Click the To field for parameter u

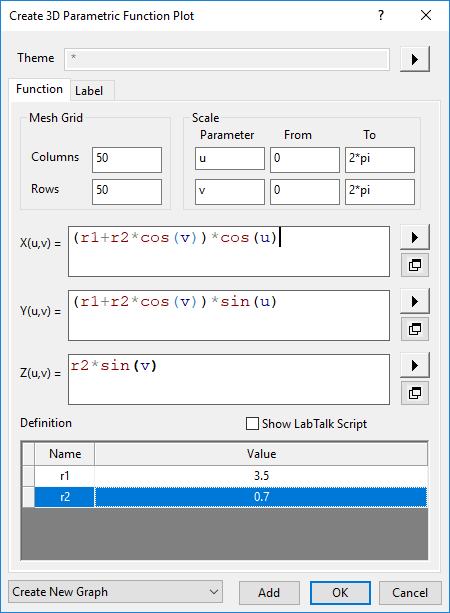(380, 160)
